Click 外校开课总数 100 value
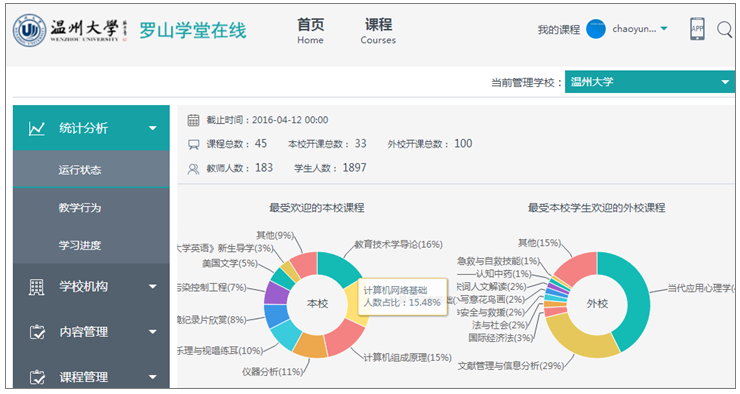 point(463,143)
